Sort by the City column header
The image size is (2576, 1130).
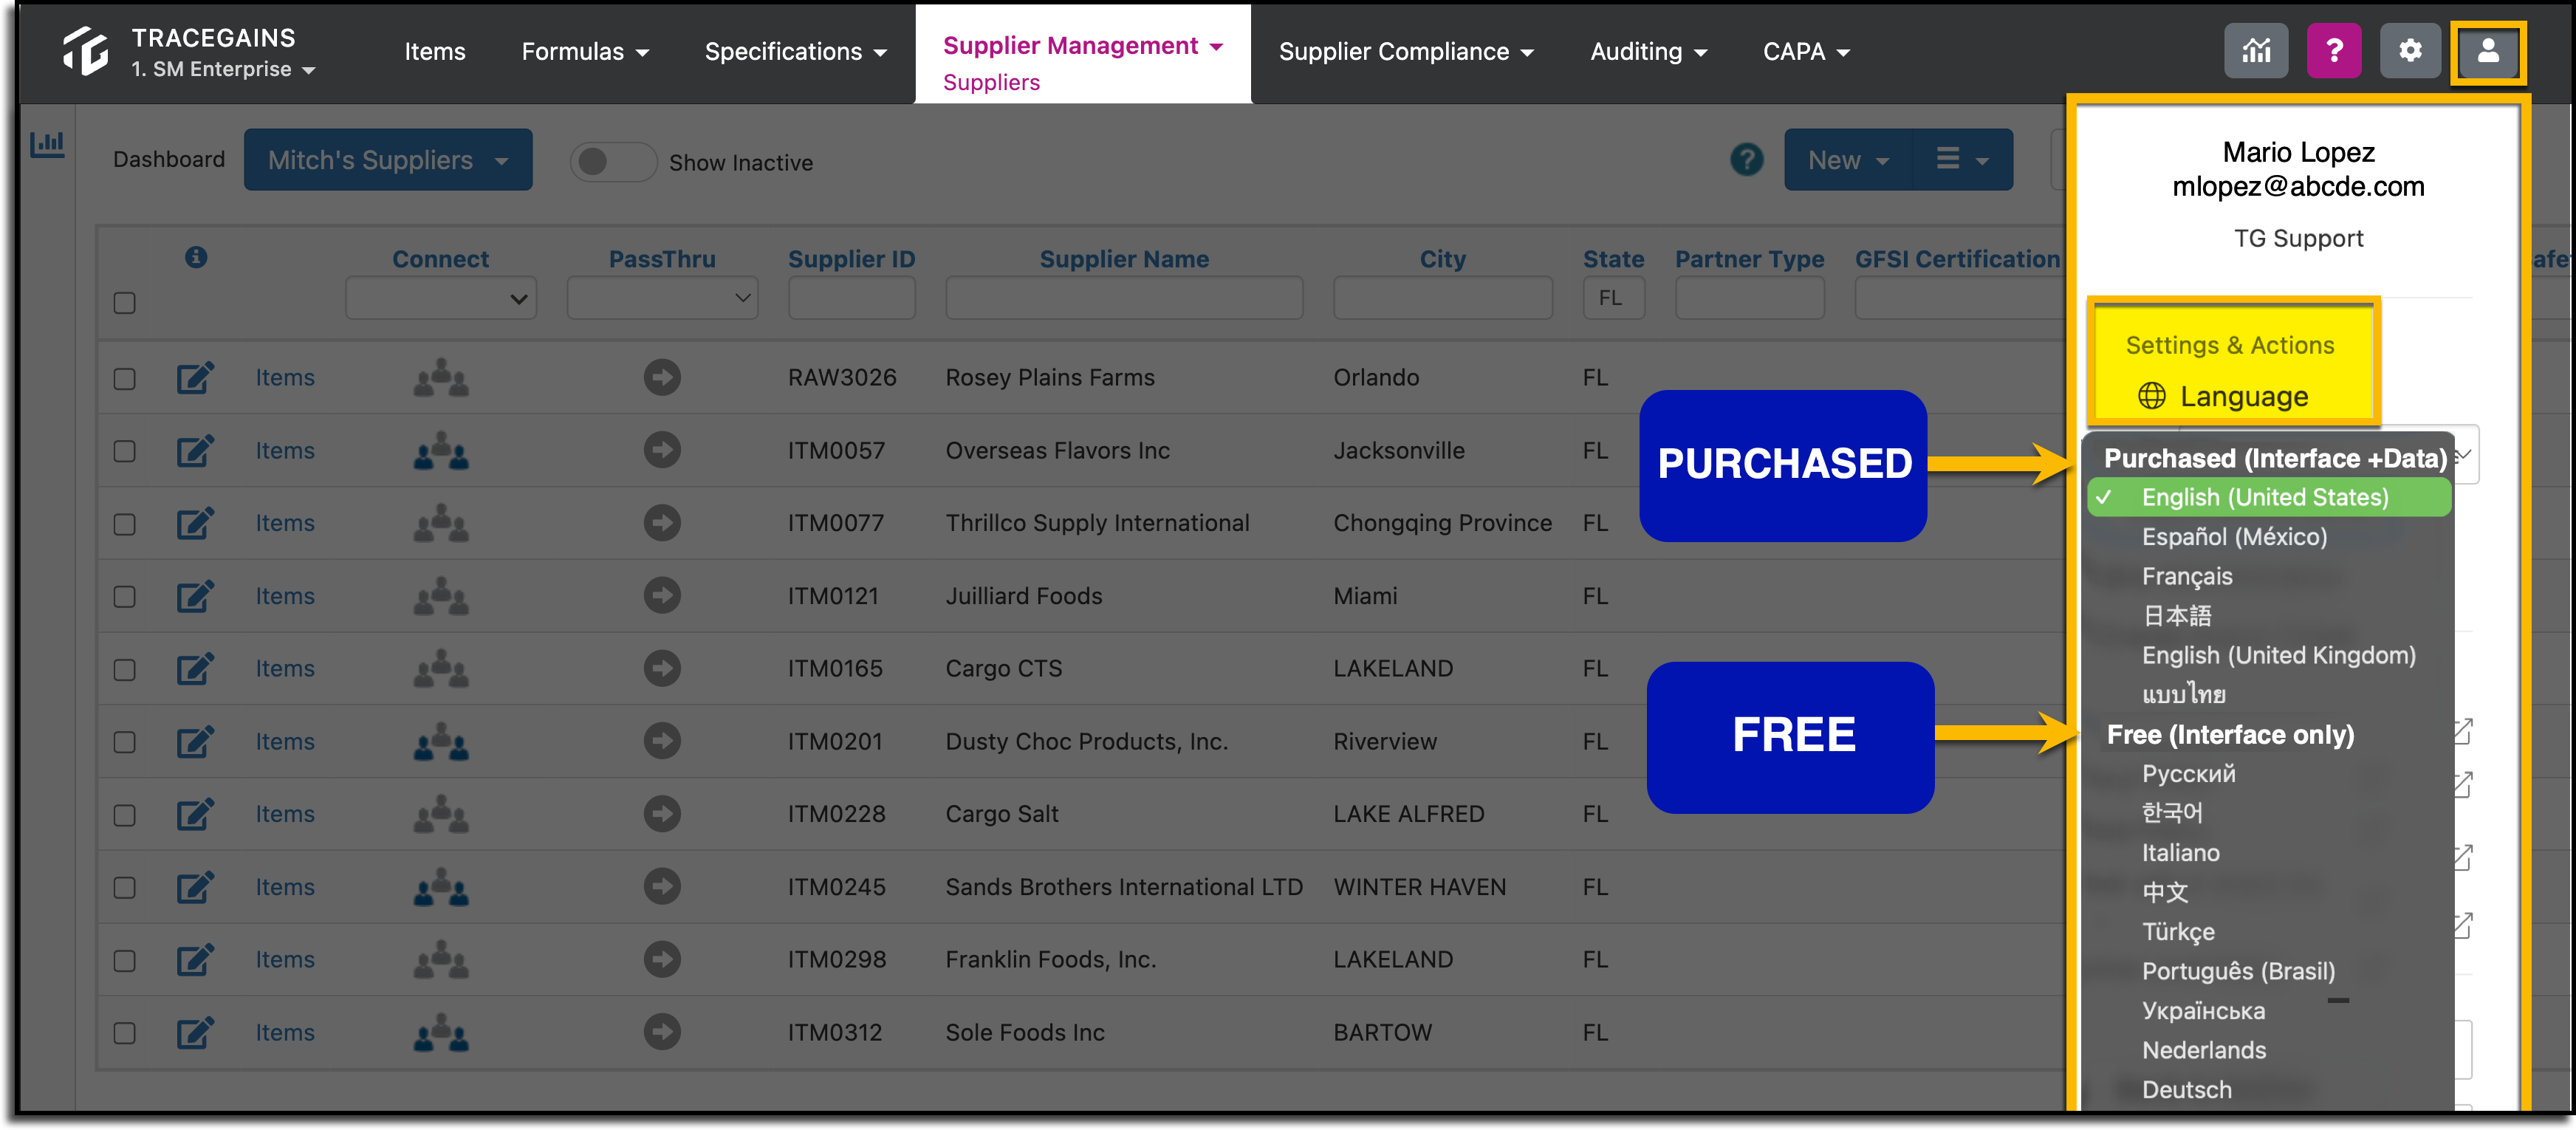click(x=1442, y=259)
